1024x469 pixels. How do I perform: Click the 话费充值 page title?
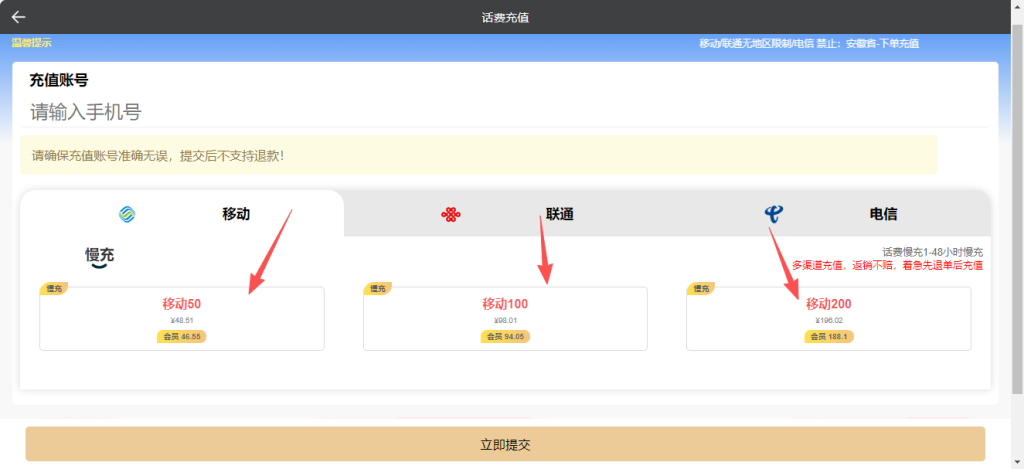pos(505,18)
